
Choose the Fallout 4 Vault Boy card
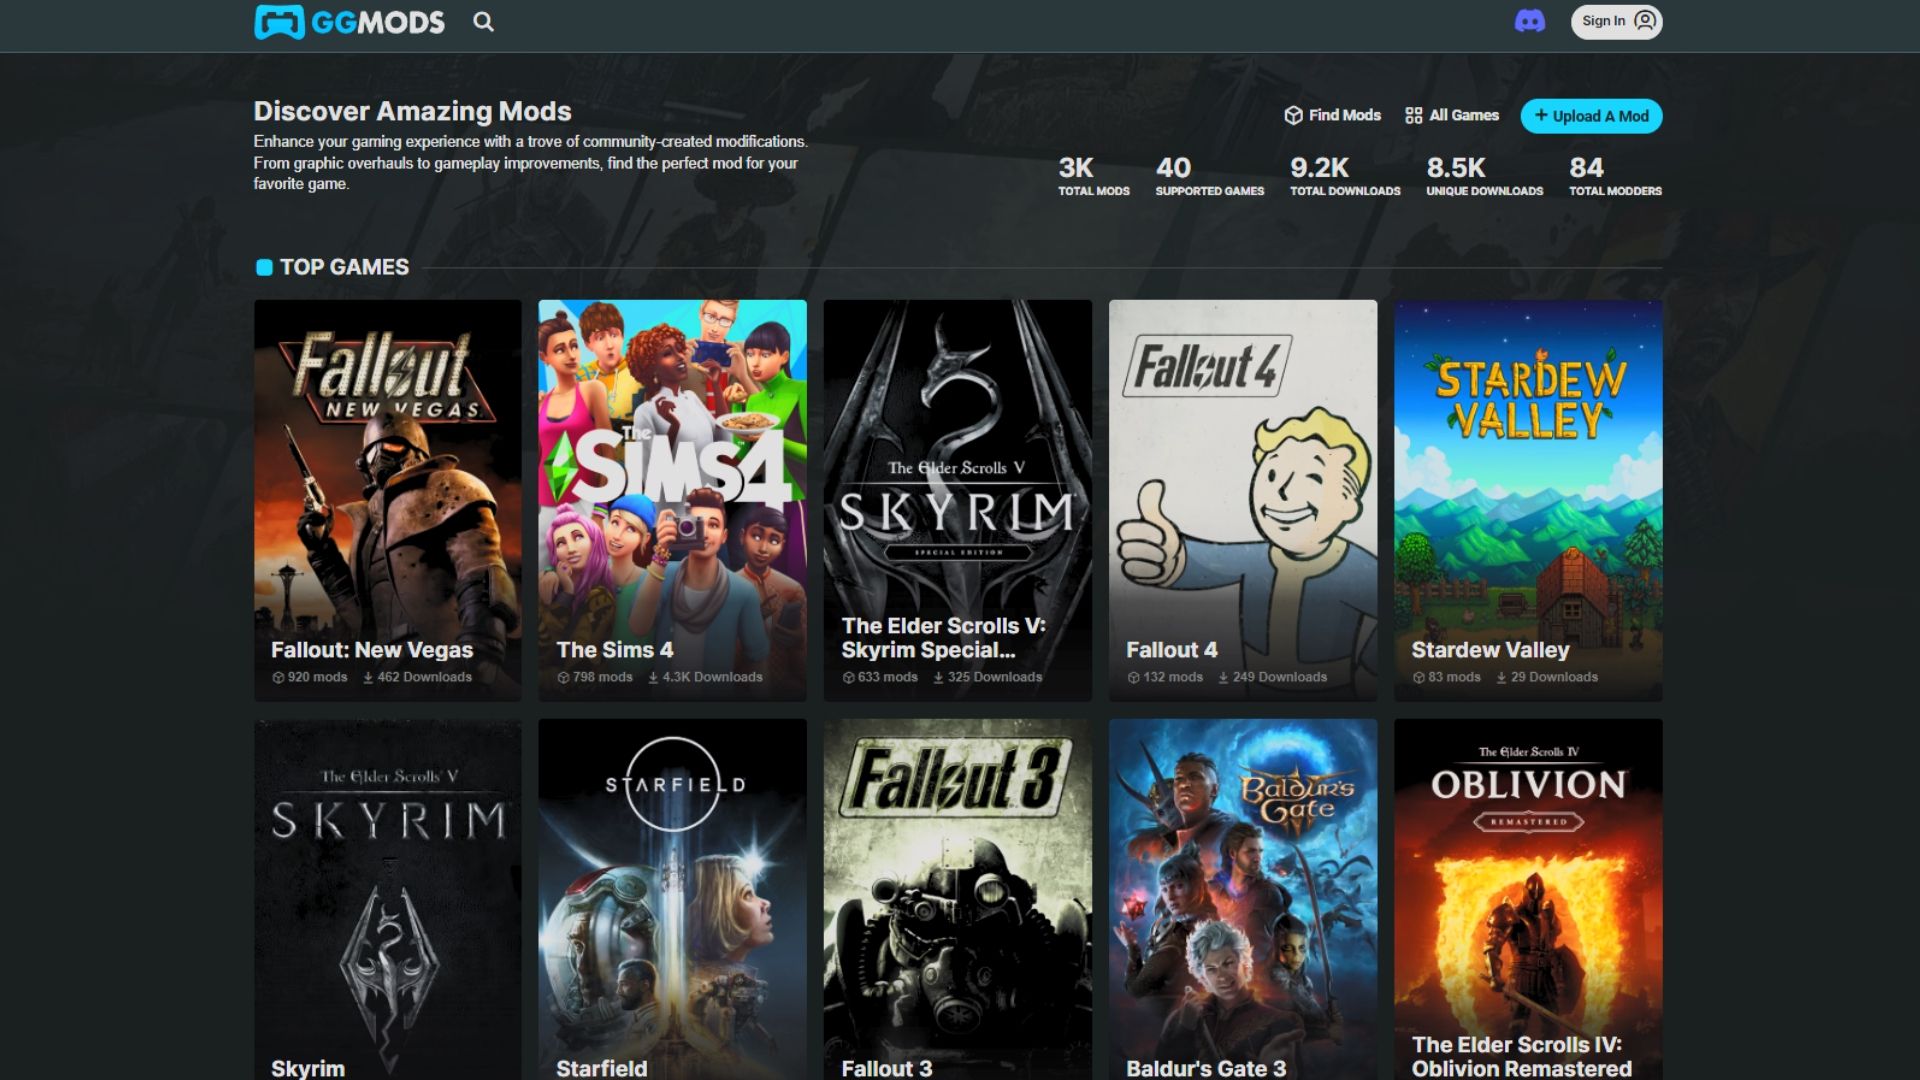[x=1242, y=500]
